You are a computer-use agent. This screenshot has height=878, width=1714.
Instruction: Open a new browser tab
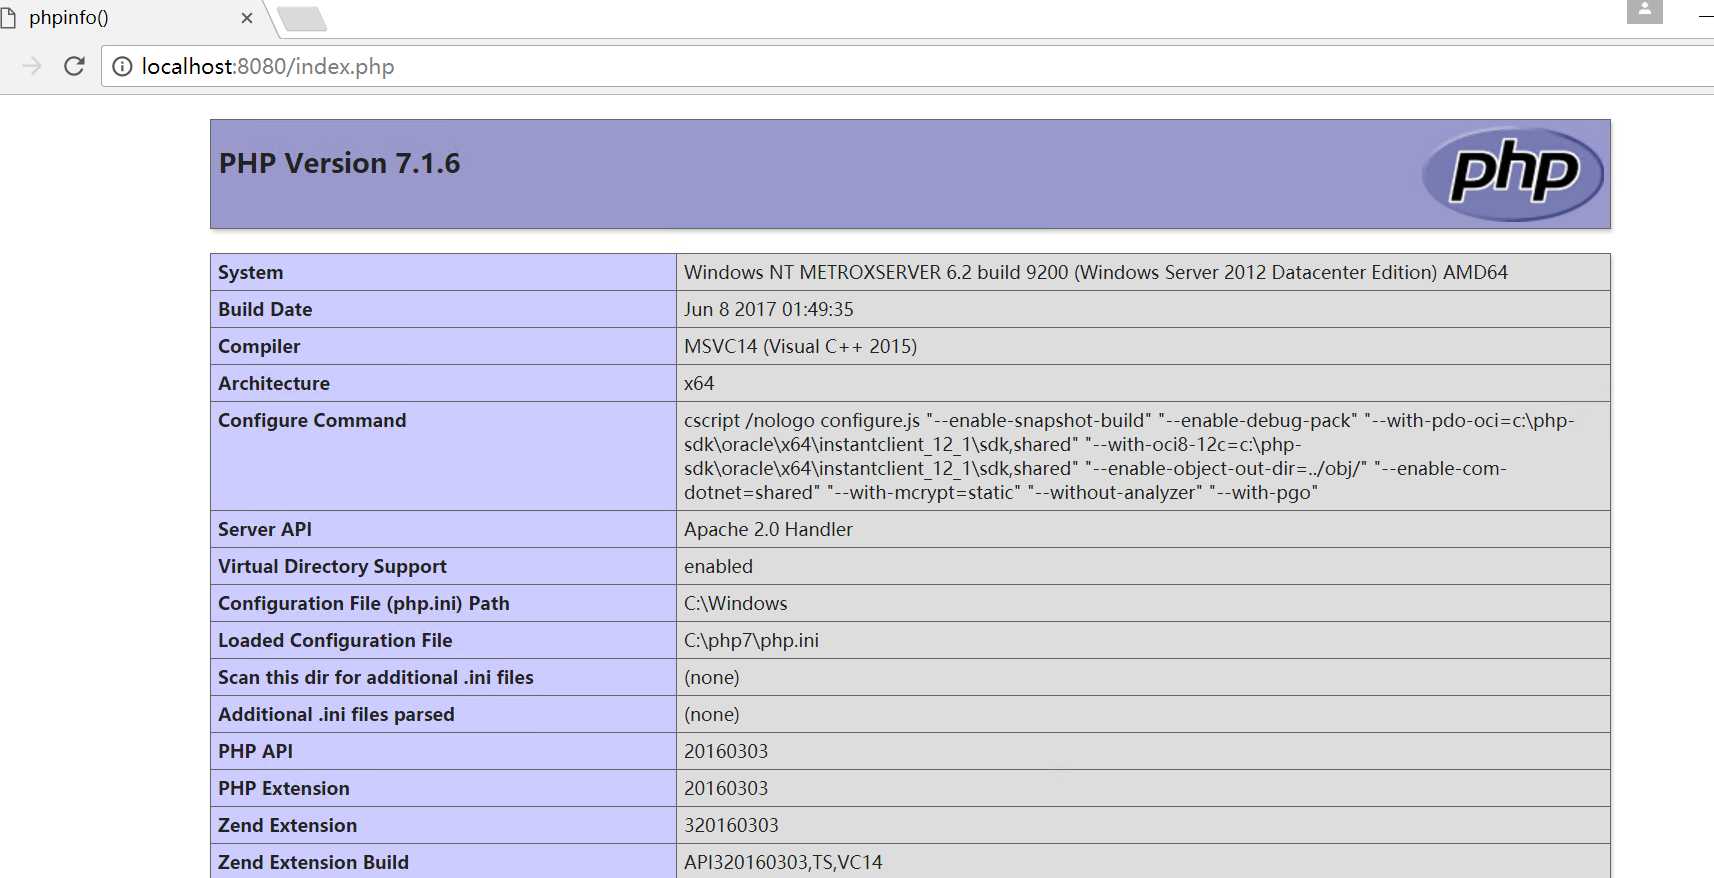[x=302, y=19]
